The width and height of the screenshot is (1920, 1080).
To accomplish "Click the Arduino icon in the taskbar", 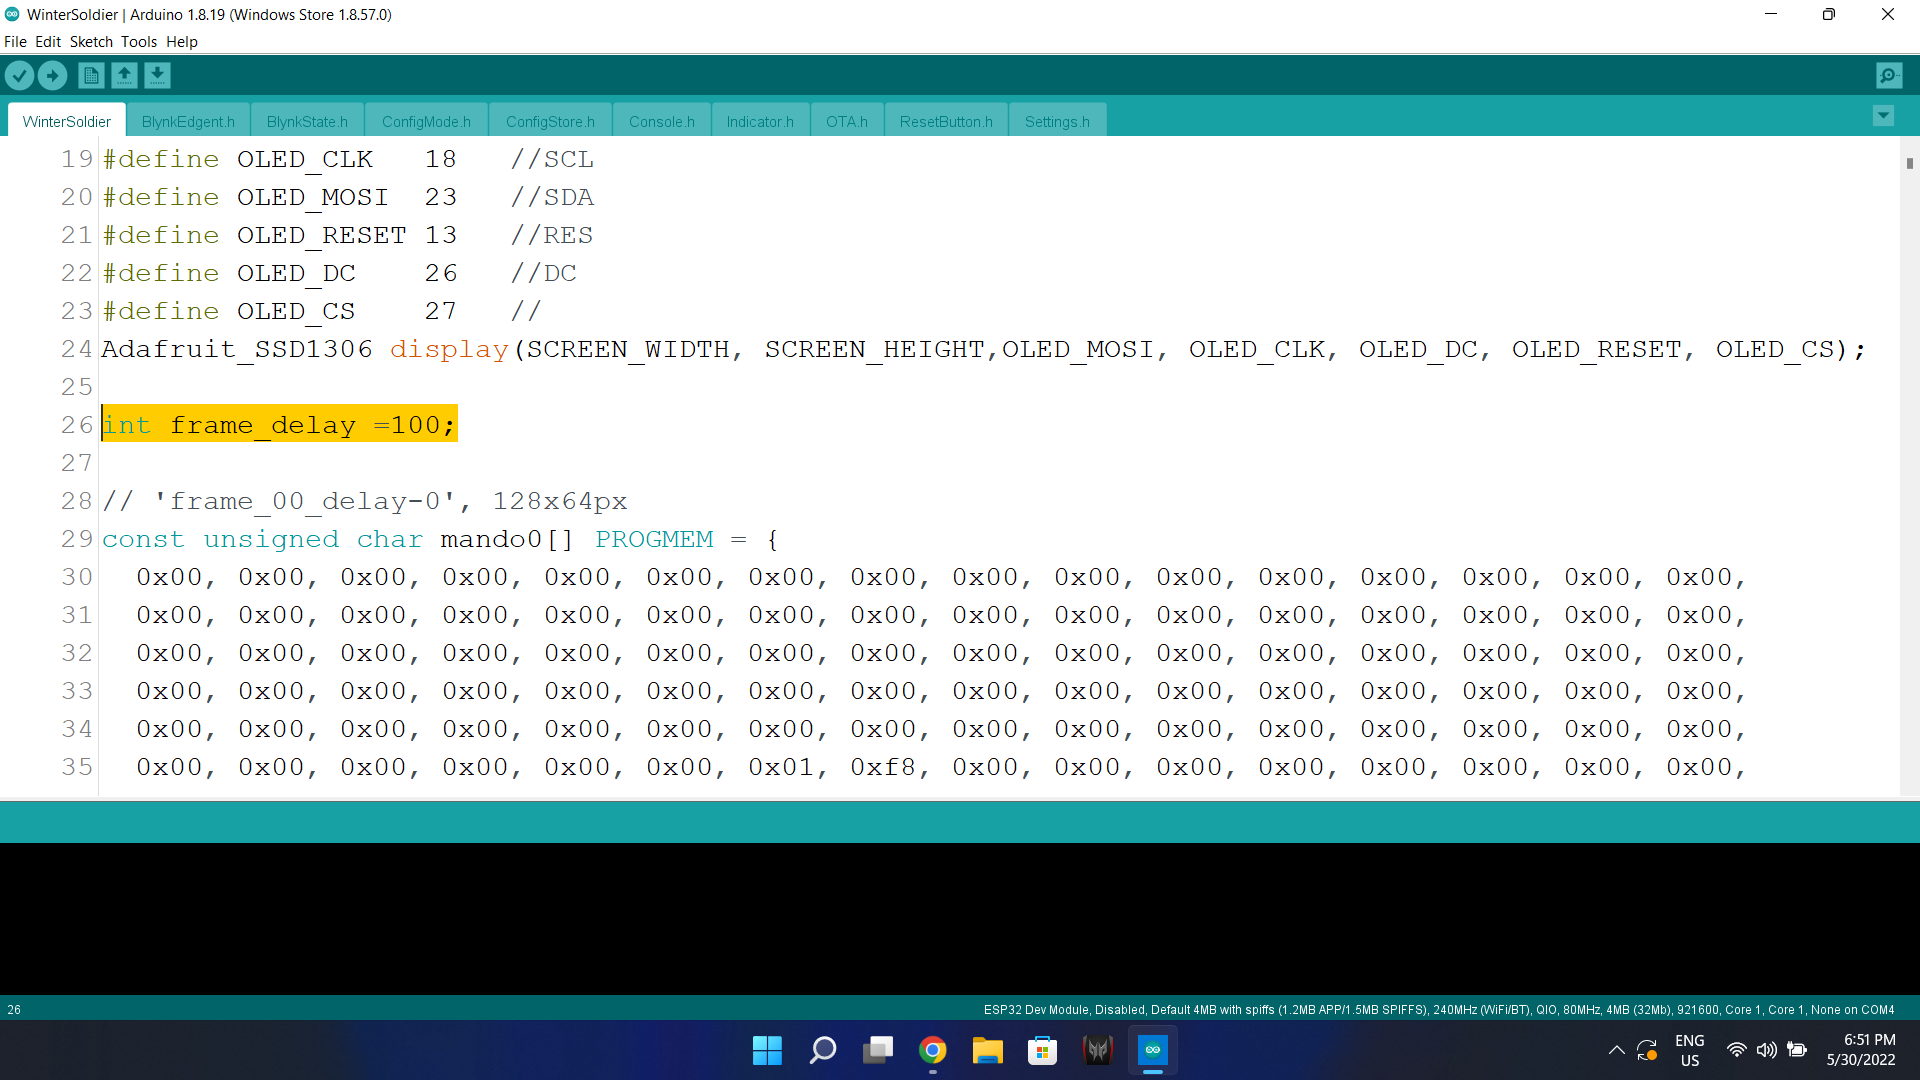I will pos(1153,1050).
